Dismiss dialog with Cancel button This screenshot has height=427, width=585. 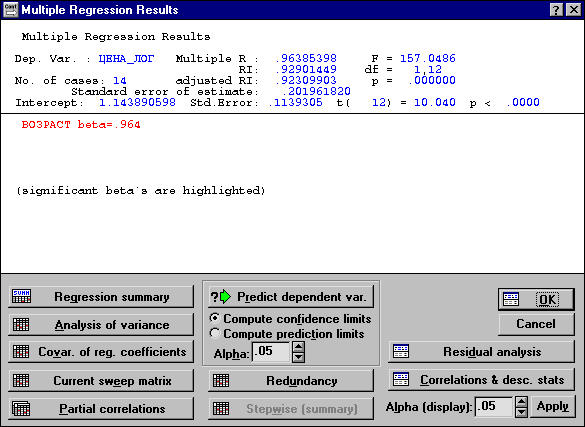pyautogui.click(x=536, y=324)
